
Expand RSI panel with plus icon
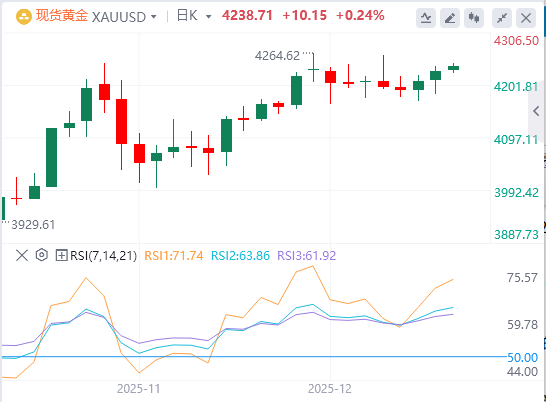click(x=61, y=255)
